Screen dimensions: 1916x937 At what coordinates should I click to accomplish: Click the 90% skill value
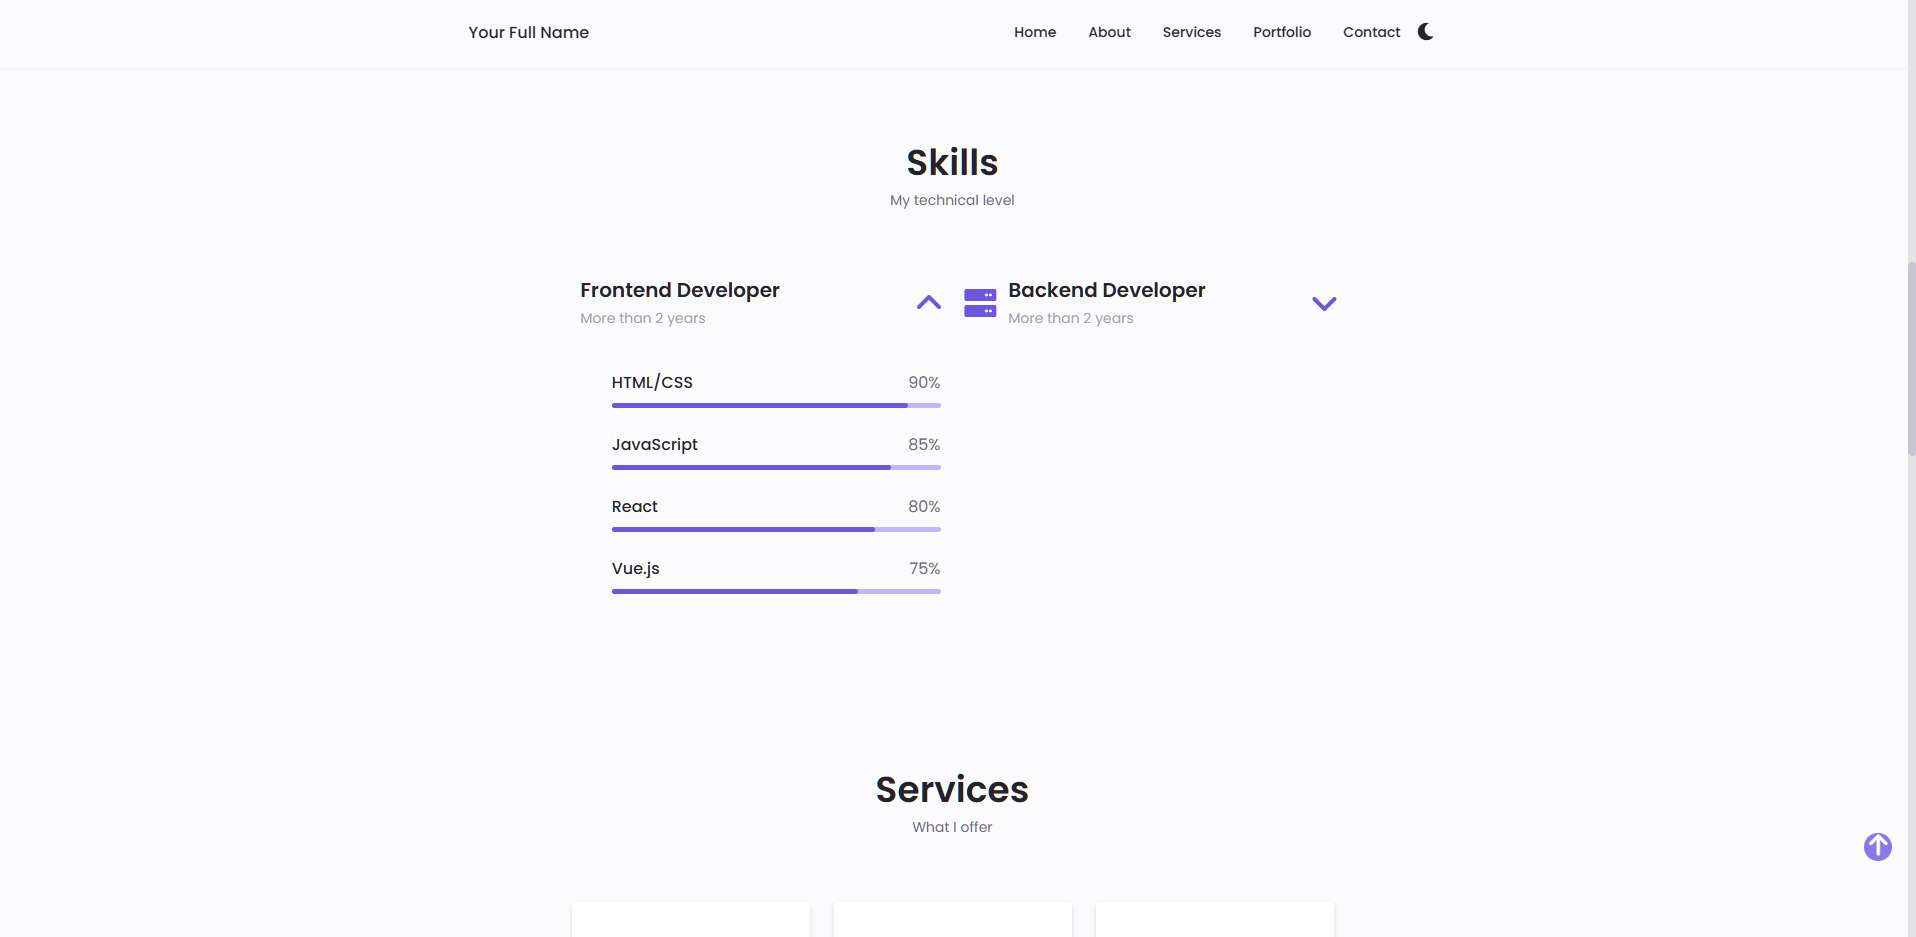(x=924, y=383)
